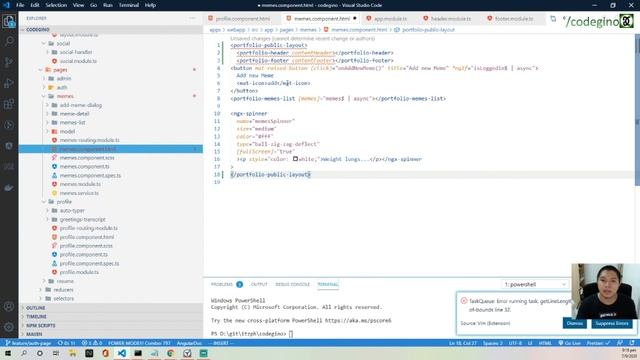640x360 pixels.
Task: Click the errors and warnings counter in the status bar
Action: (92, 343)
